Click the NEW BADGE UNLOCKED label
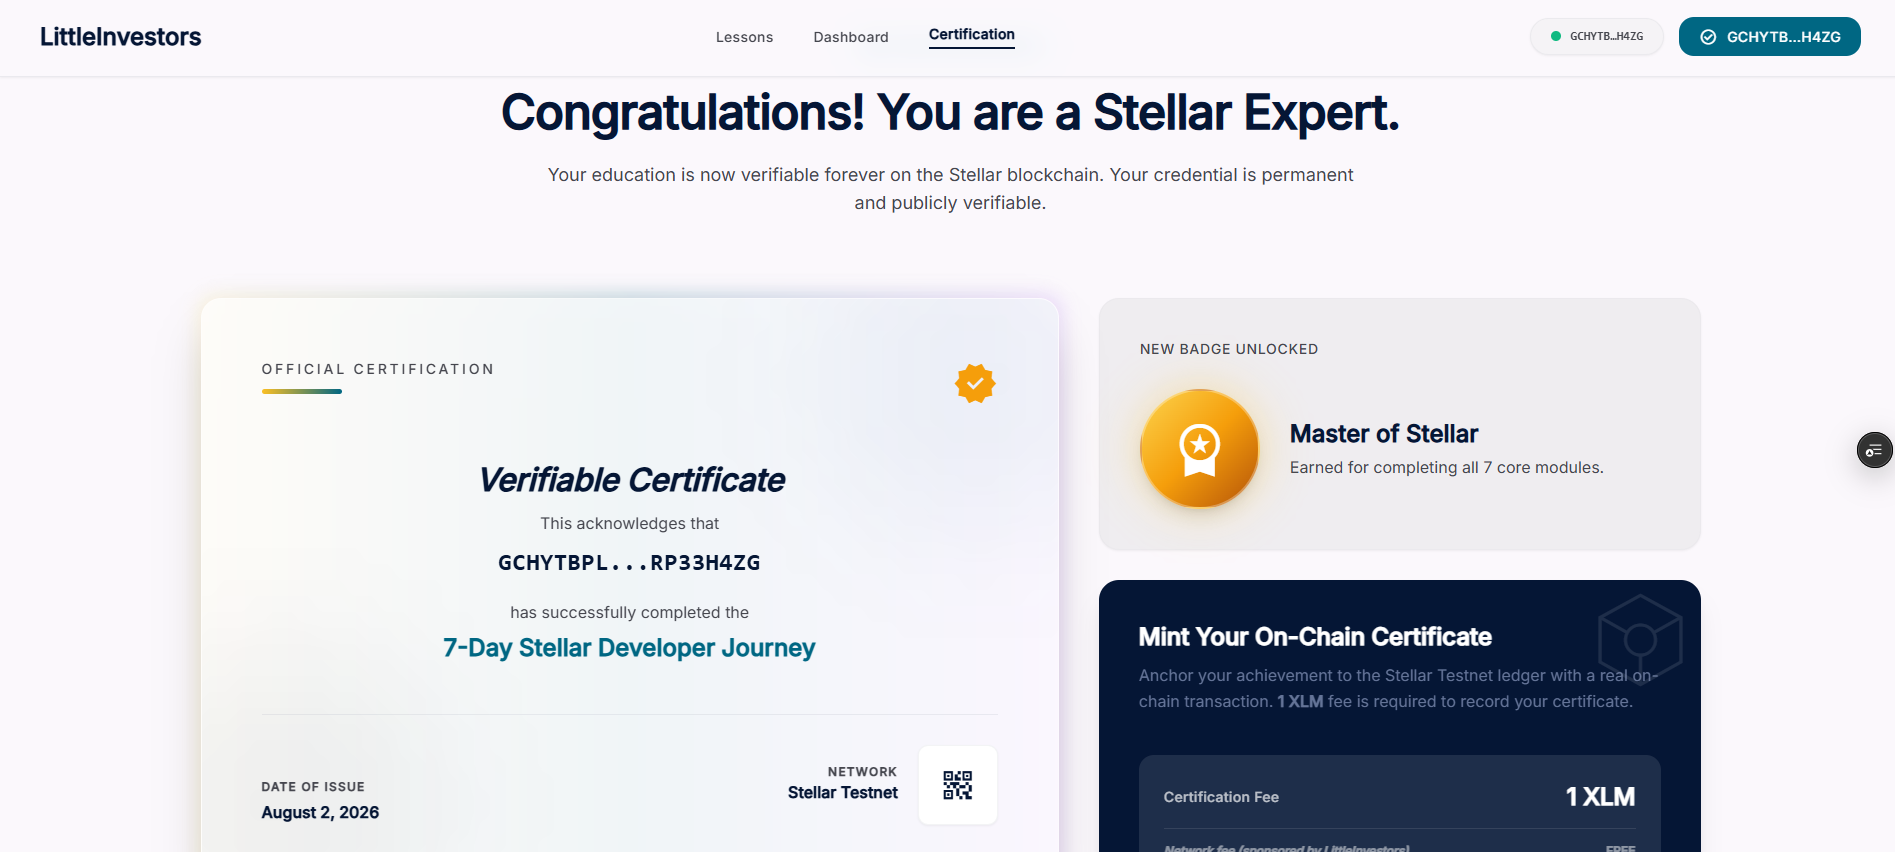This screenshot has height=852, width=1895. [x=1229, y=349]
